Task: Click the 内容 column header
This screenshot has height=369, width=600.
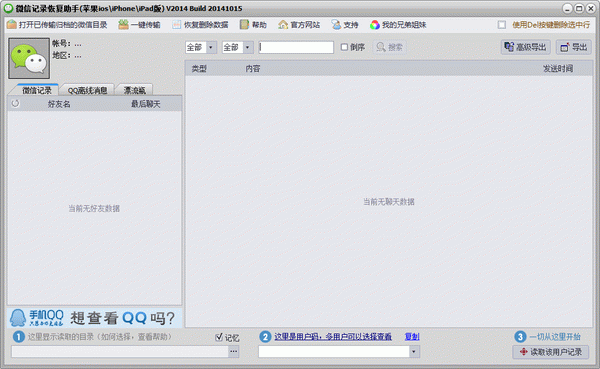Action: tap(253, 69)
